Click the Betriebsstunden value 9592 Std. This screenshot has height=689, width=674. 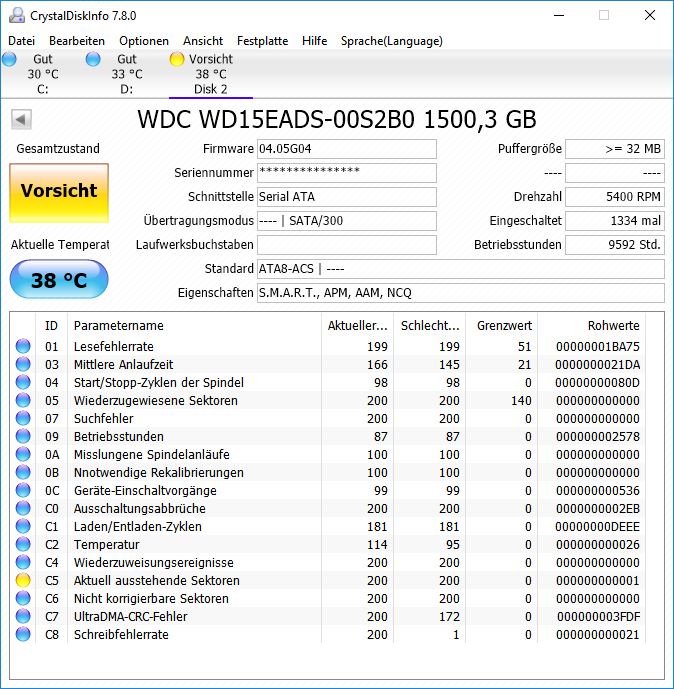(x=615, y=245)
